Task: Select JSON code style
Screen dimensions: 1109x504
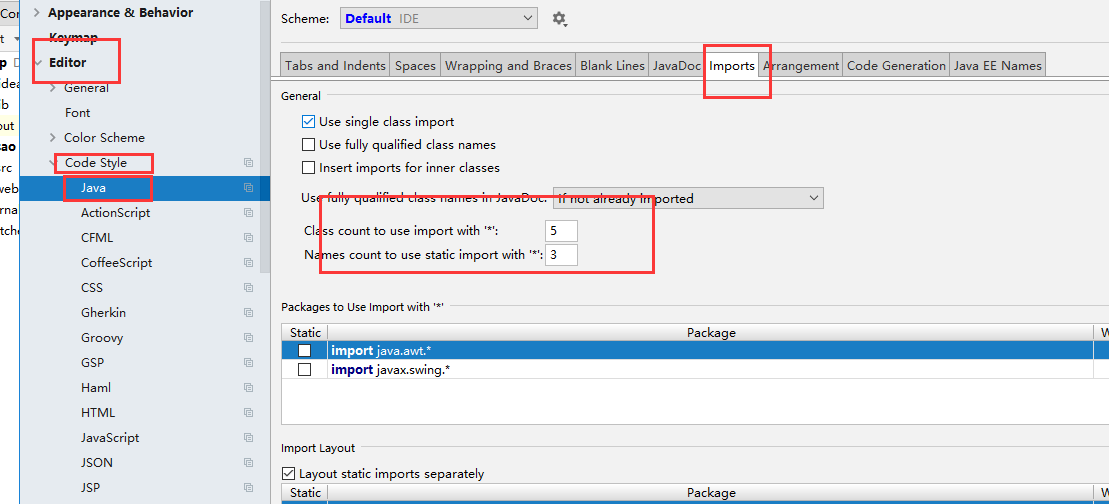Action: (97, 463)
